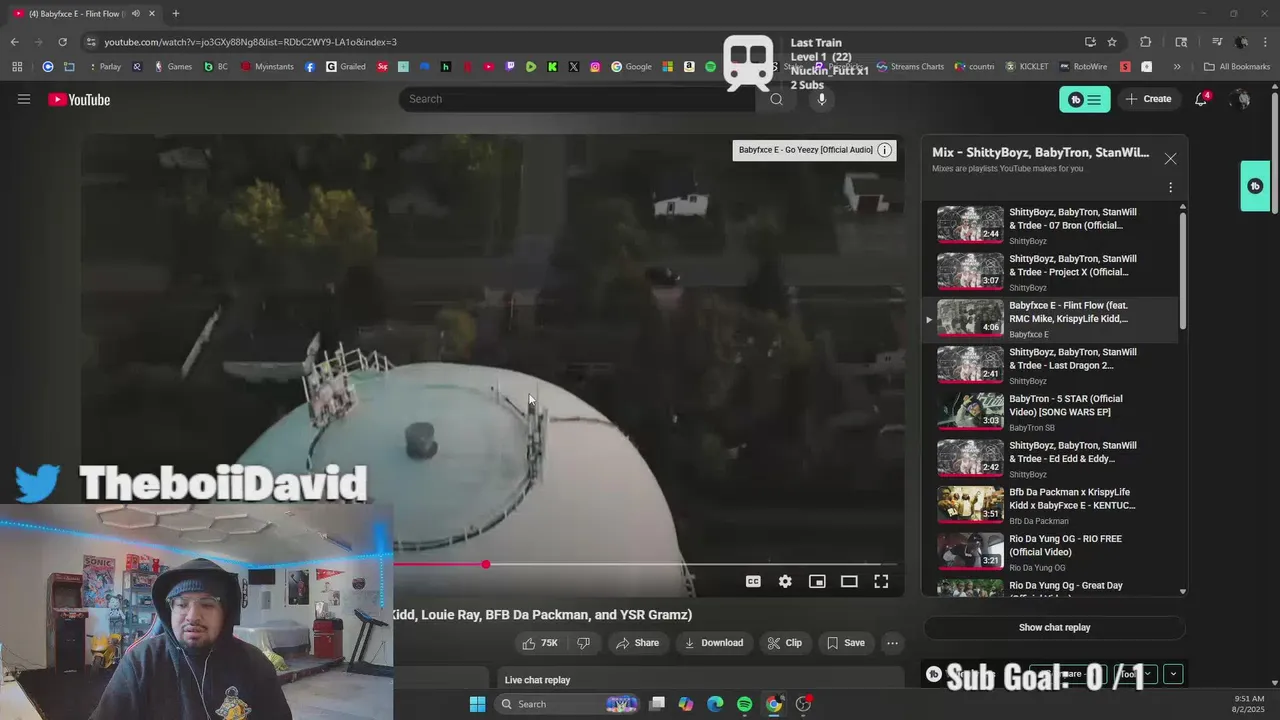Expand the hidden bookmarks chevron
Image resolution: width=1280 pixels, height=720 pixels.
1177,67
